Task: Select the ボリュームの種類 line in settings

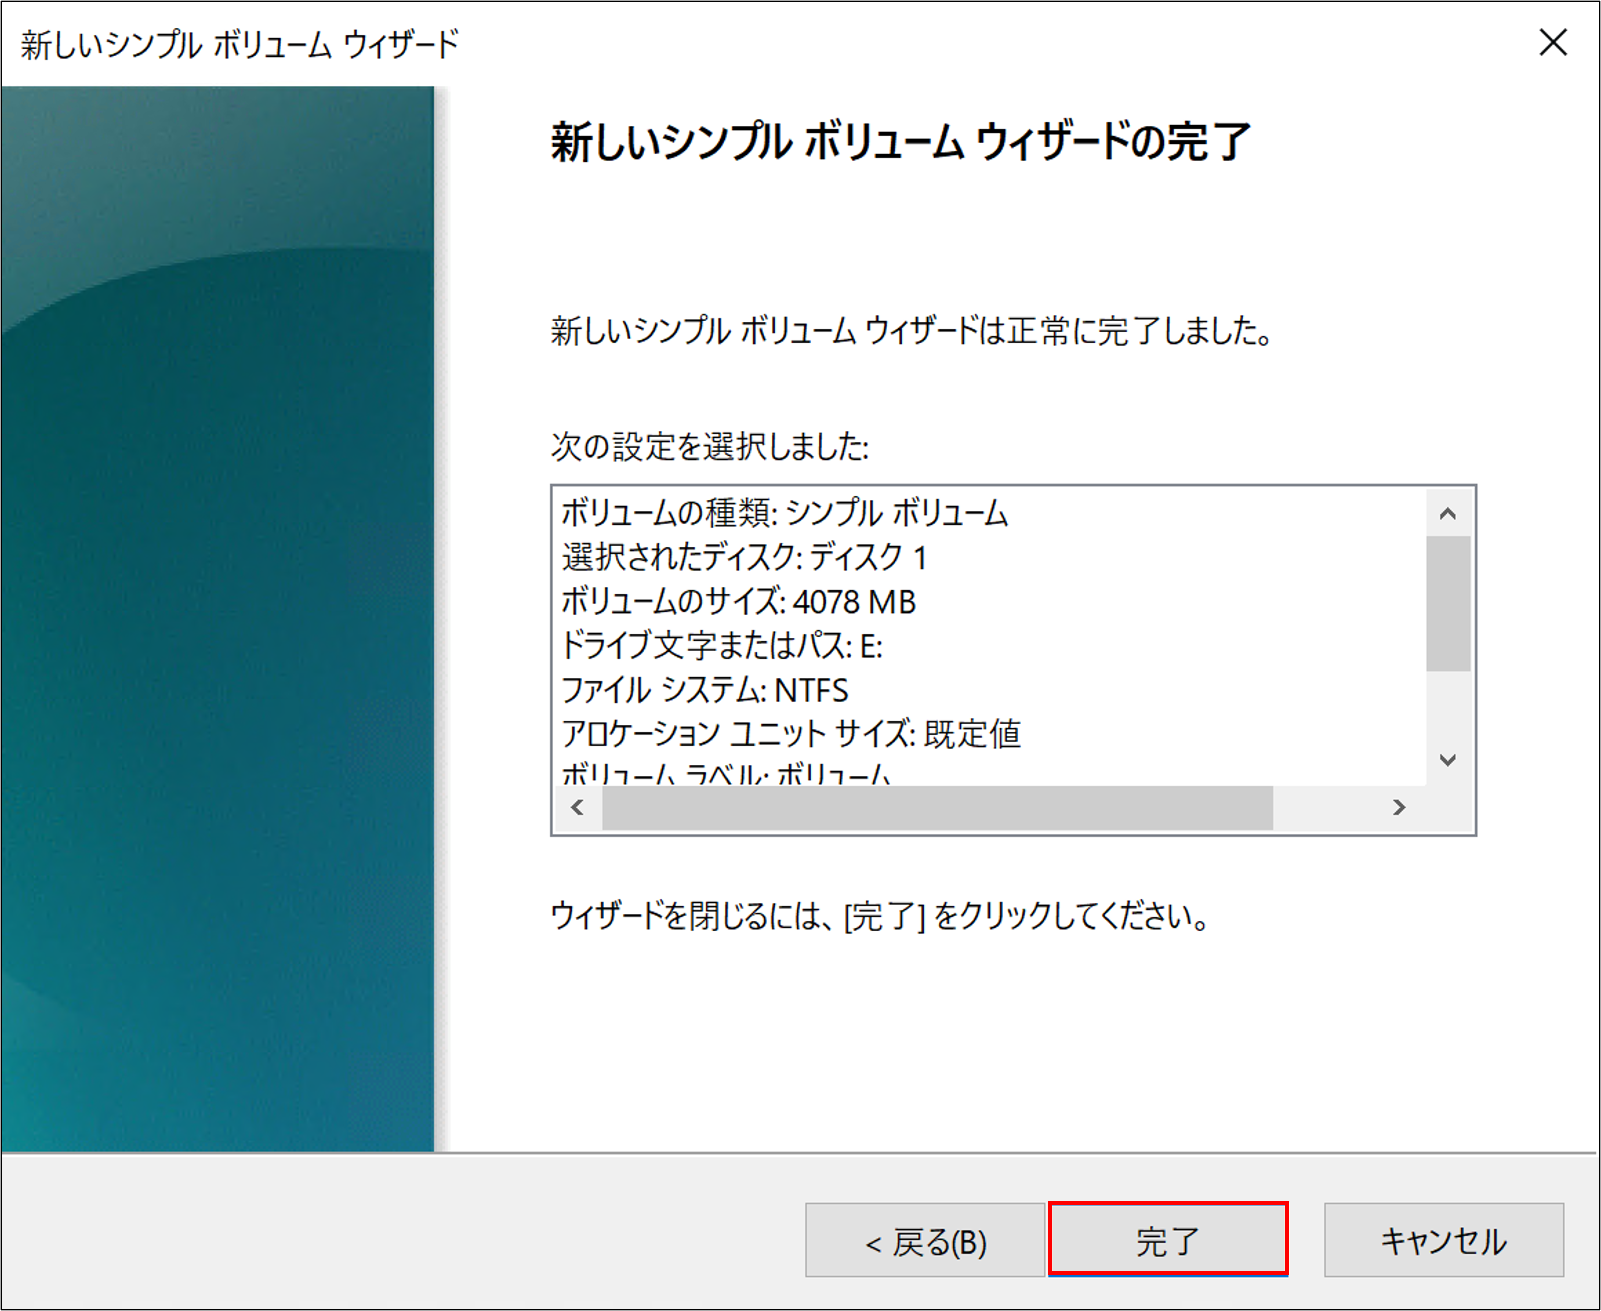Action: [784, 513]
